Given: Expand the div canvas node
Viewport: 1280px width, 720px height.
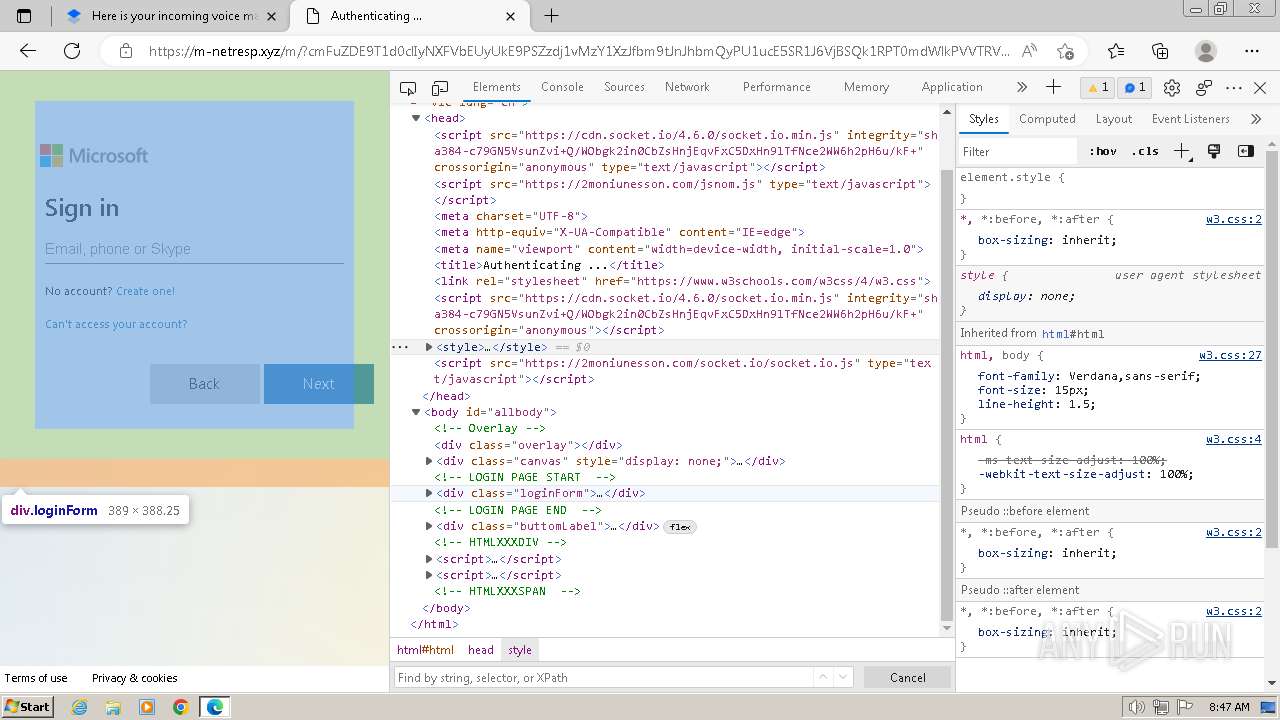Looking at the screenshot, I should click(x=429, y=461).
